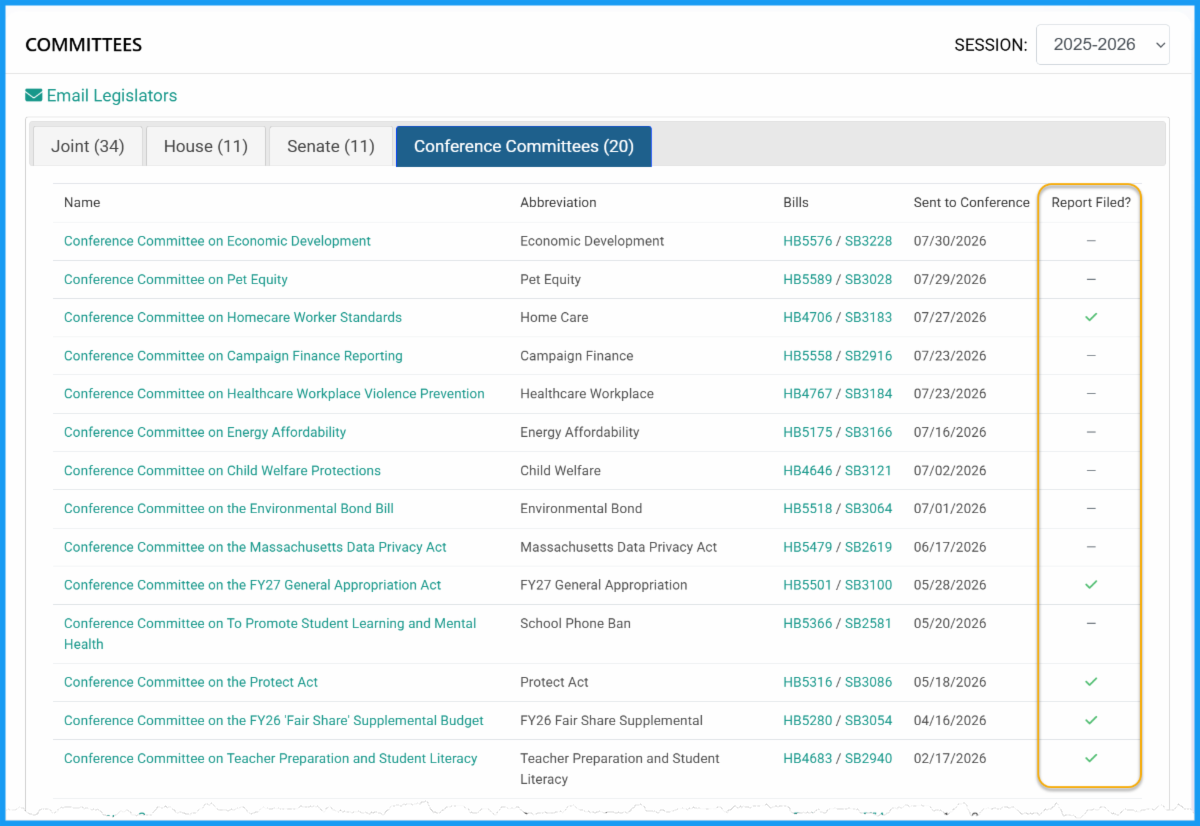Switch to the House (11) tab
Viewport: 1200px width, 826px height.
206,146
